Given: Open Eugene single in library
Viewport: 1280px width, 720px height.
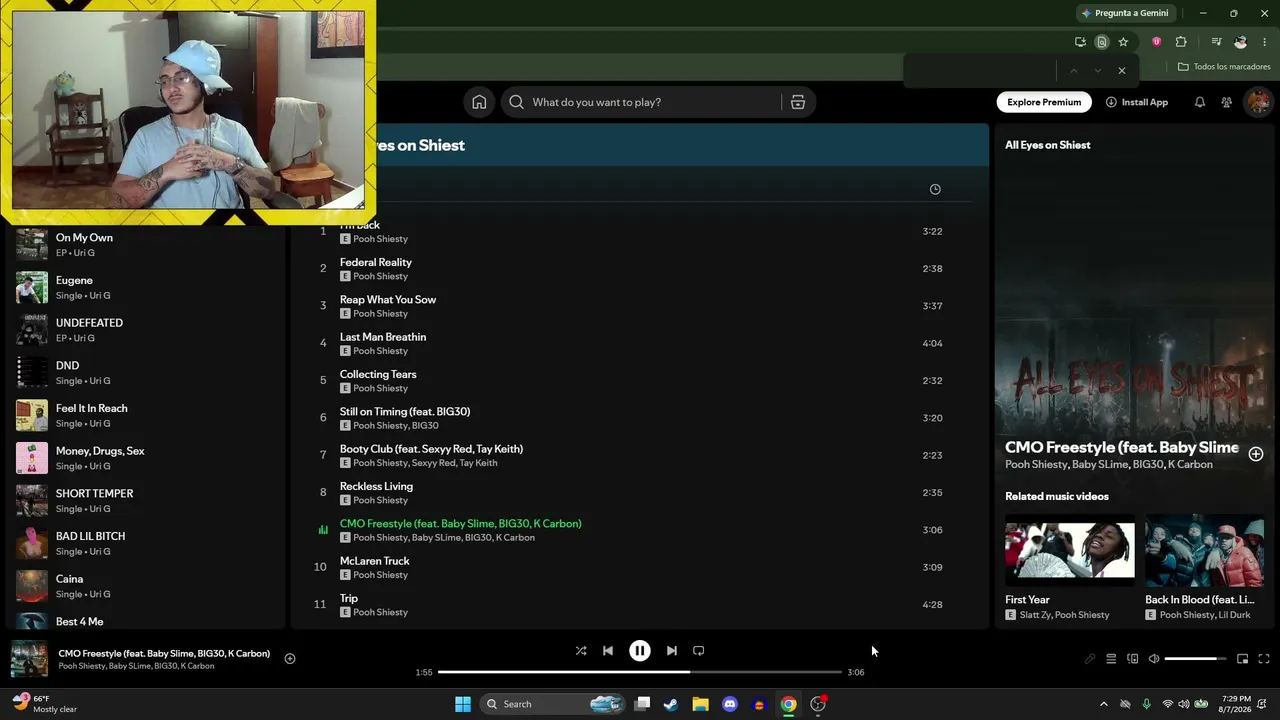Looking at the screenshot, I should [x=145, y=288].
